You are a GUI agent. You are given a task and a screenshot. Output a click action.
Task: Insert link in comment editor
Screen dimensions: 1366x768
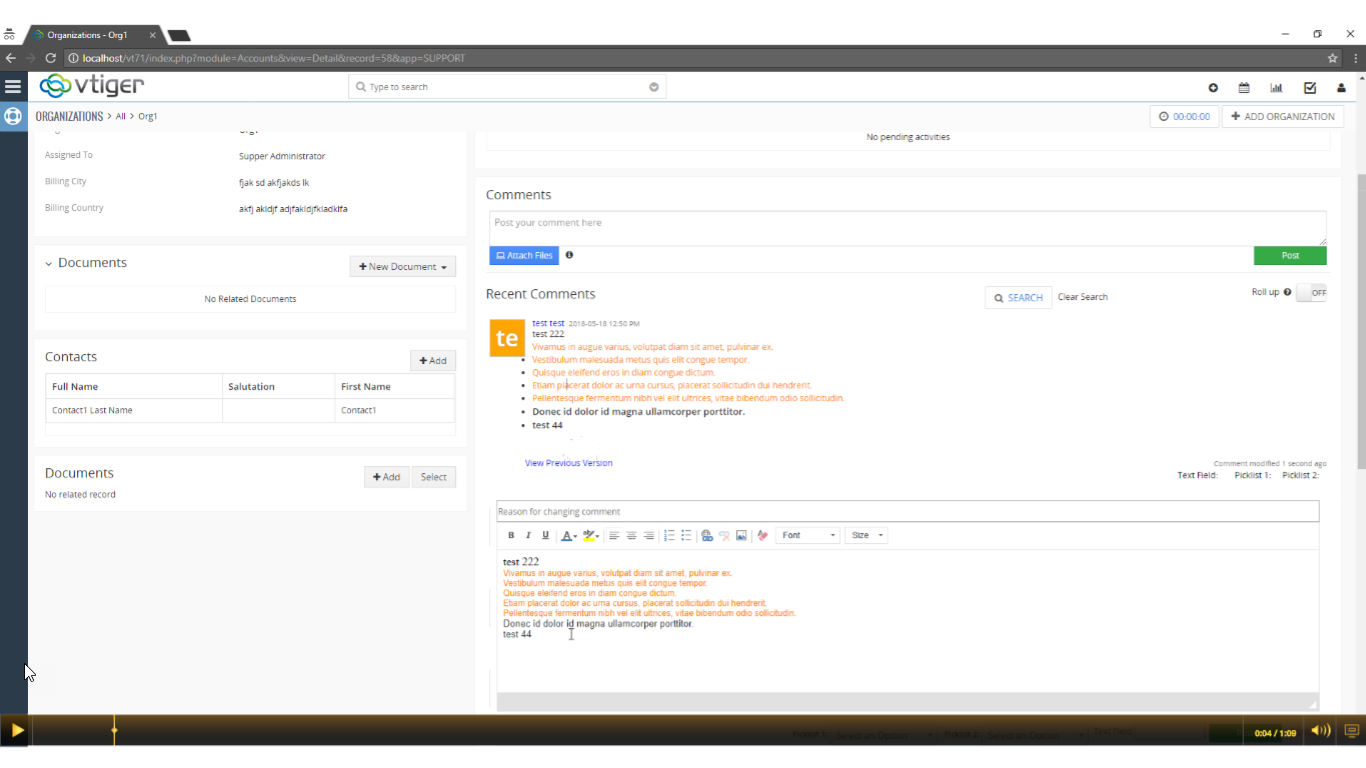click(707, 536)
